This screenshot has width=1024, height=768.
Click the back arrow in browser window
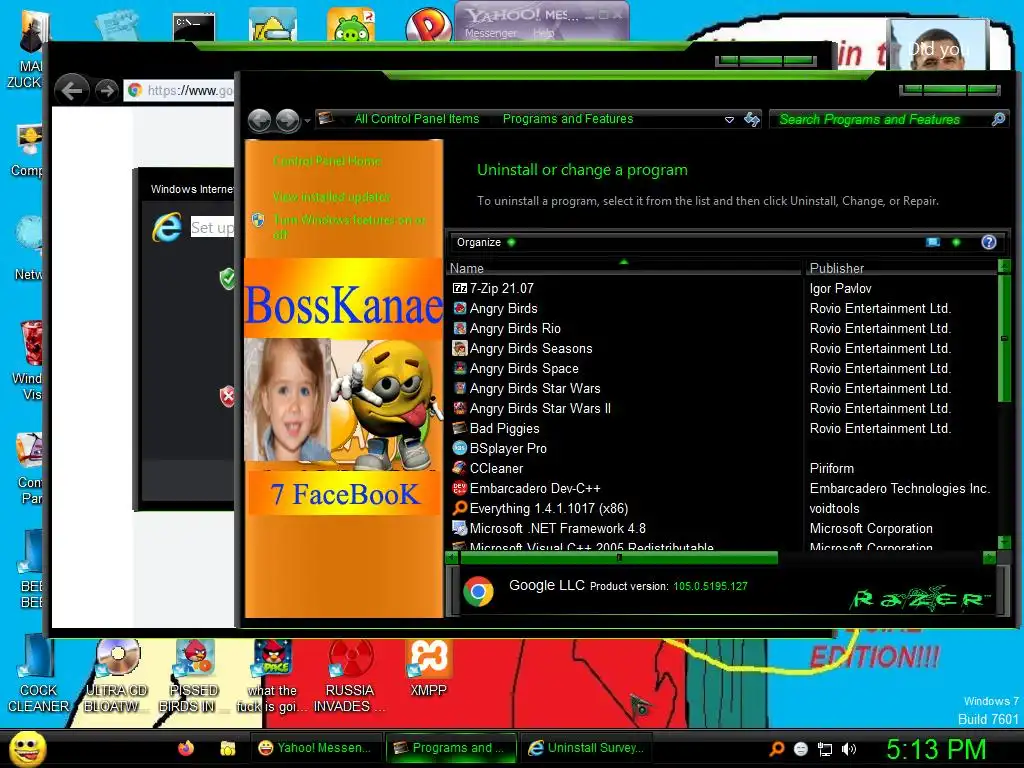pyautogui.click(x=72, y=90)
